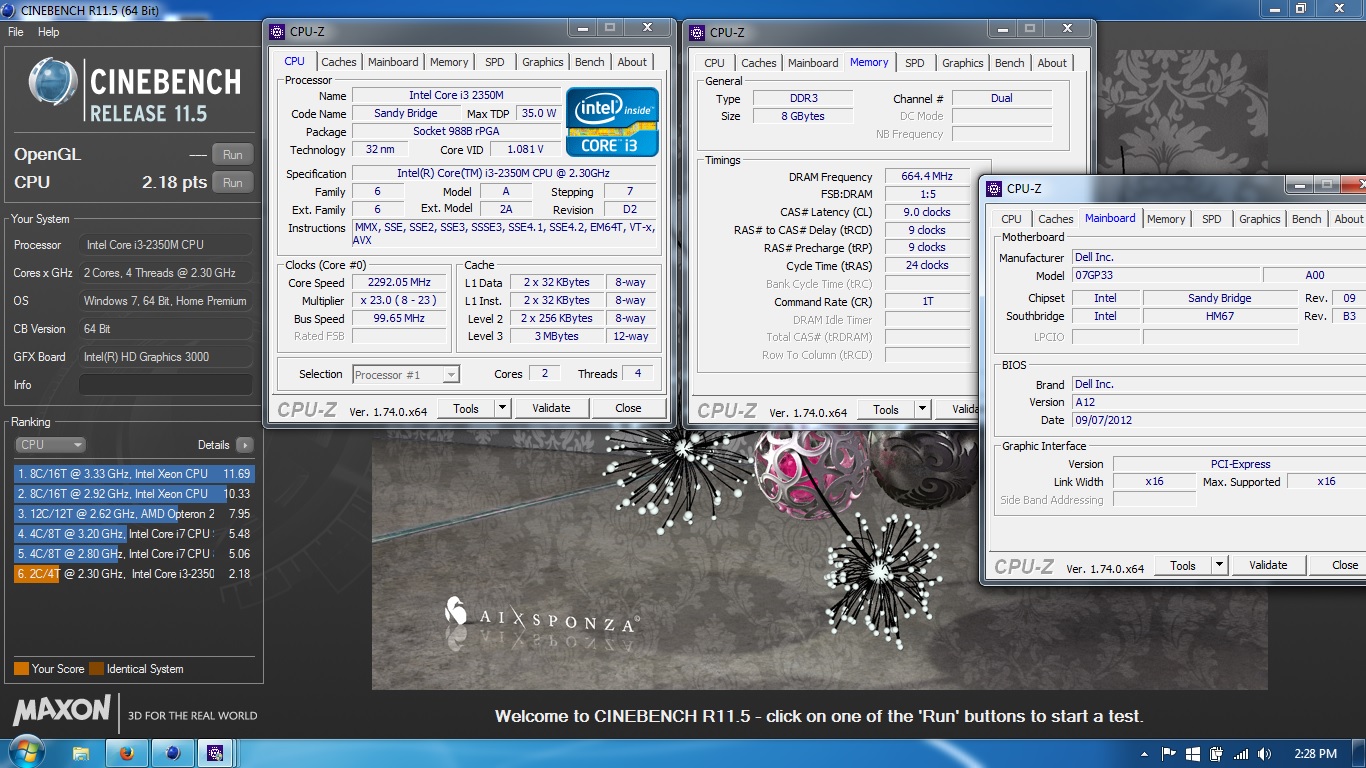
Task: Select ranking row 4C/8T @ 3.20 GHz Core i7
Action: coord(133,534)
